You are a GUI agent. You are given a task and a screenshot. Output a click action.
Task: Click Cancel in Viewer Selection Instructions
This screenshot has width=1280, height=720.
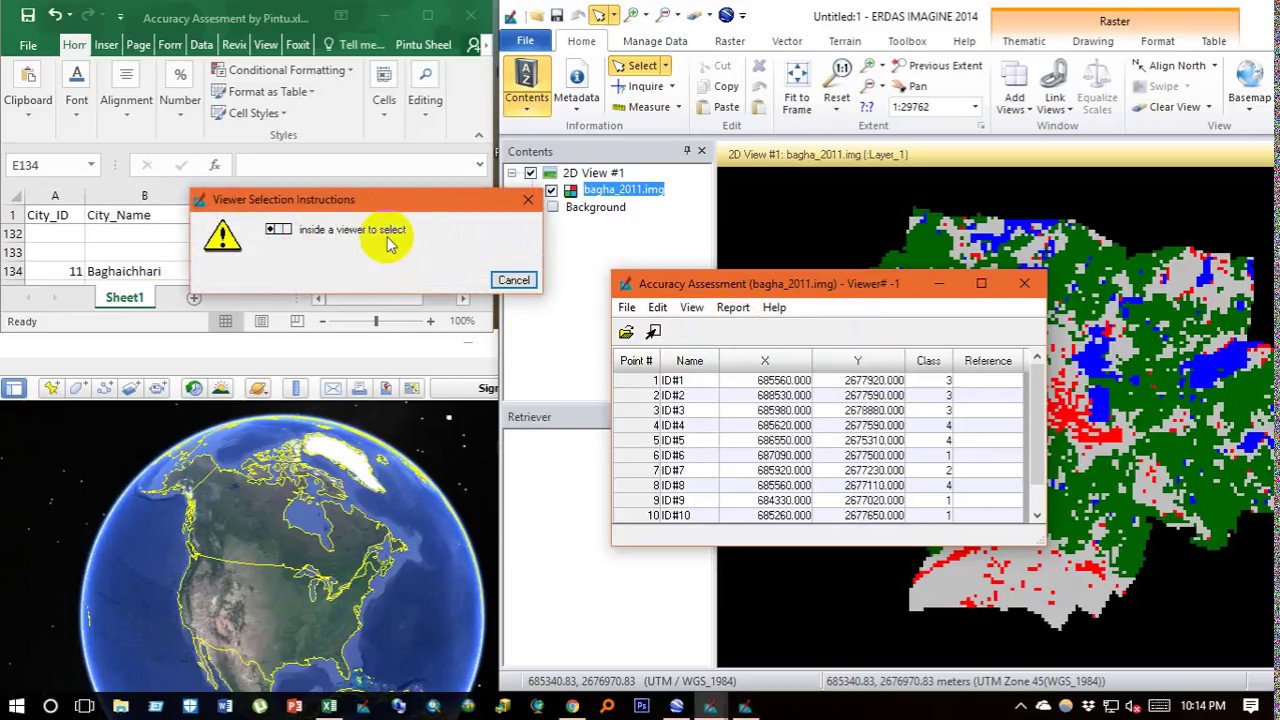pos(514,280)
